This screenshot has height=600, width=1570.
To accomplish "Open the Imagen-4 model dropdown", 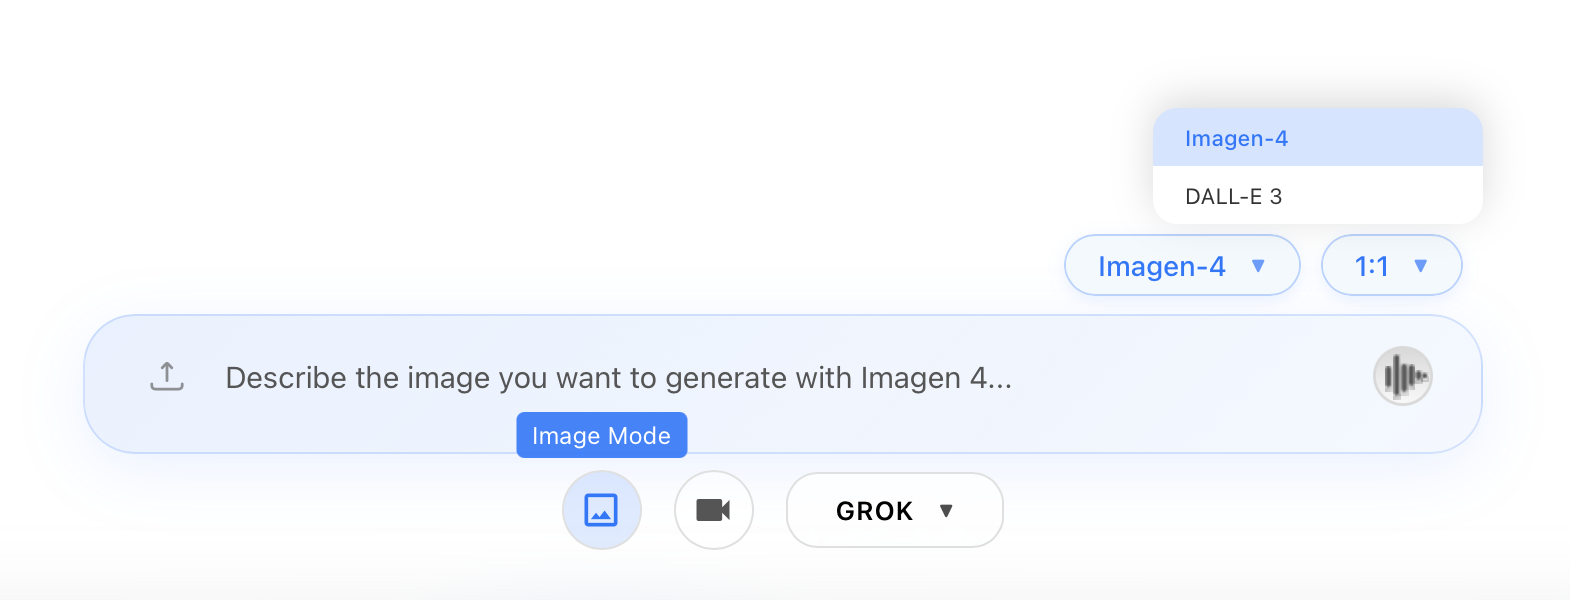I will [x=1181, y=265].
